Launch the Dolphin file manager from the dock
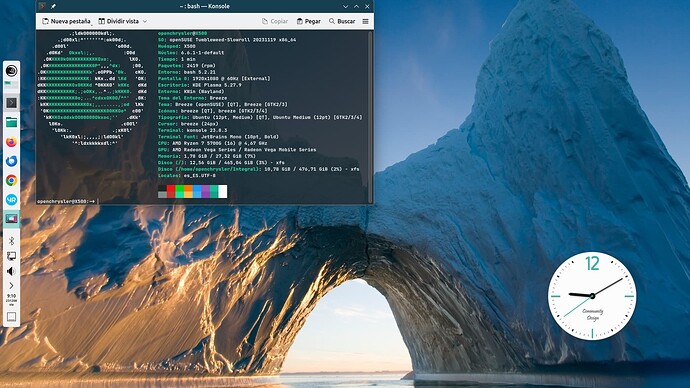The width and height of the screenshot is (690, 388). click(11, 122)
